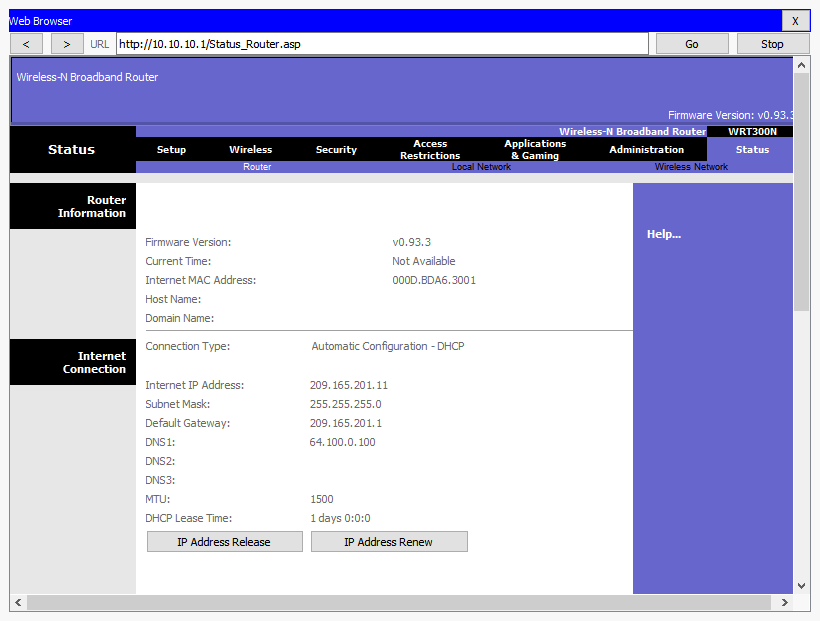Select the Access Restrictions tab
Screen dimensions: 820x621
click(x=430, y=150)
